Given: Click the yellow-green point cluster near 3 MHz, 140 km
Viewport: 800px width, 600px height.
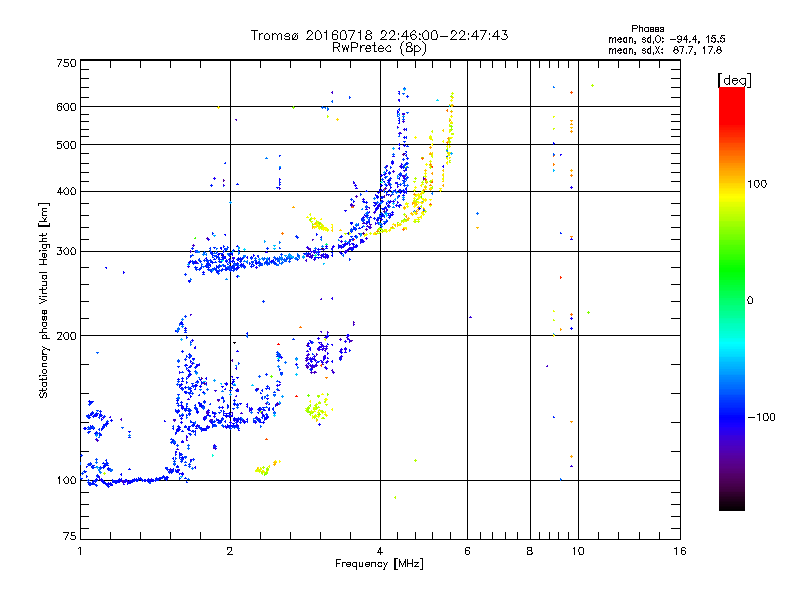Looking at the screenshot, I should (x=317, y=408).
